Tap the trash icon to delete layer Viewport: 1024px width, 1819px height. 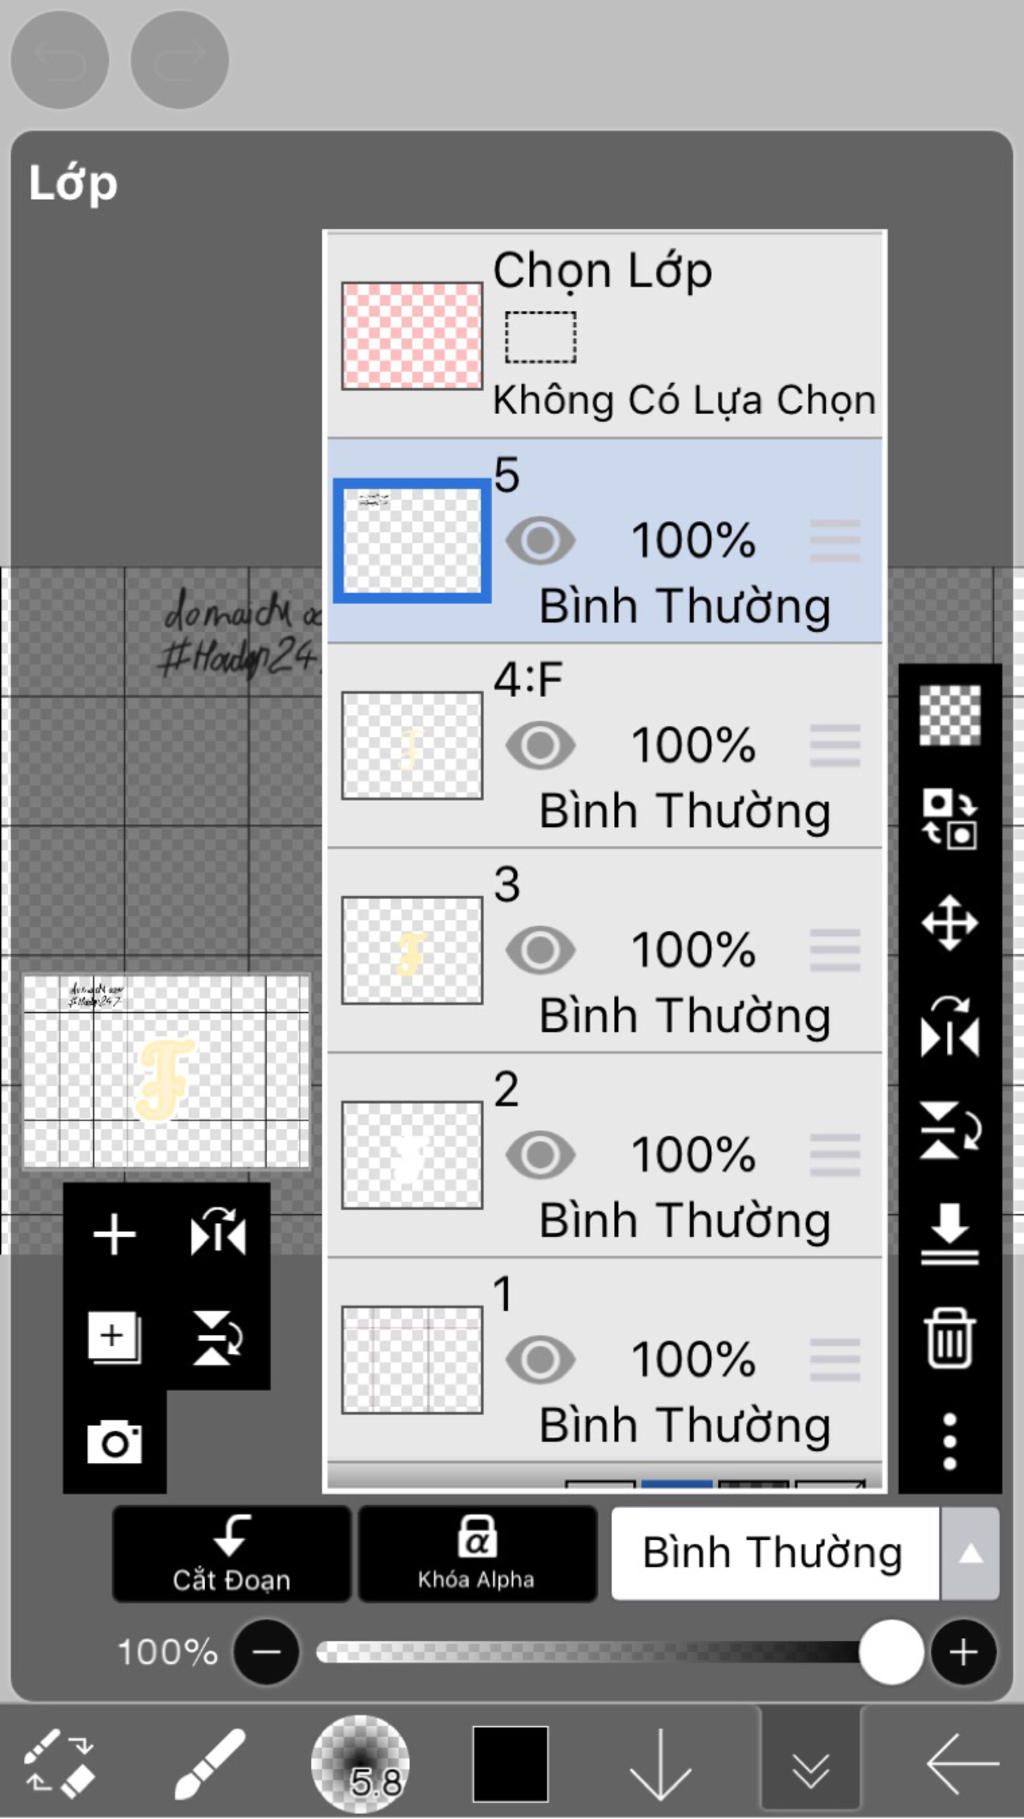(949, 1338)
